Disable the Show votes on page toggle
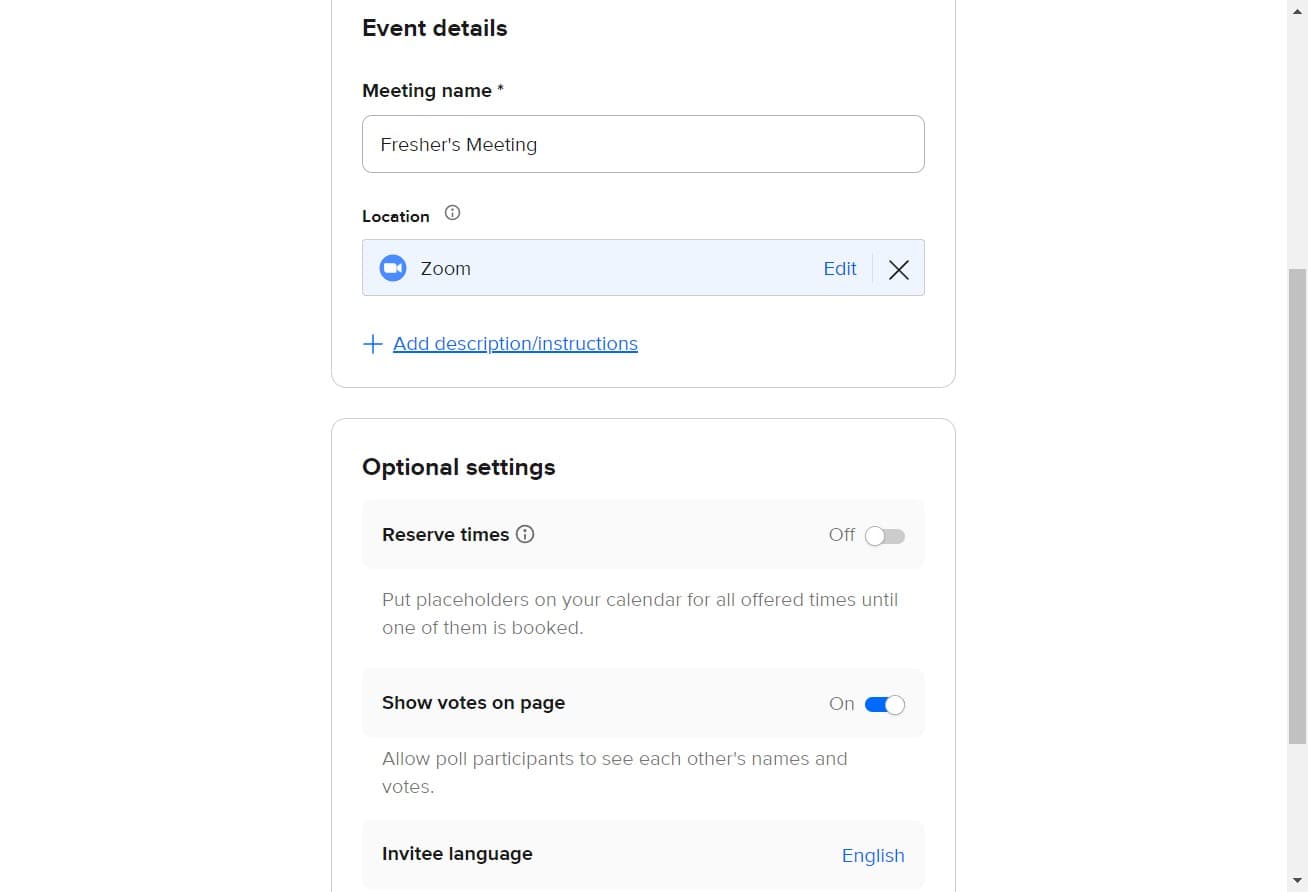 (x=884, y=704)
